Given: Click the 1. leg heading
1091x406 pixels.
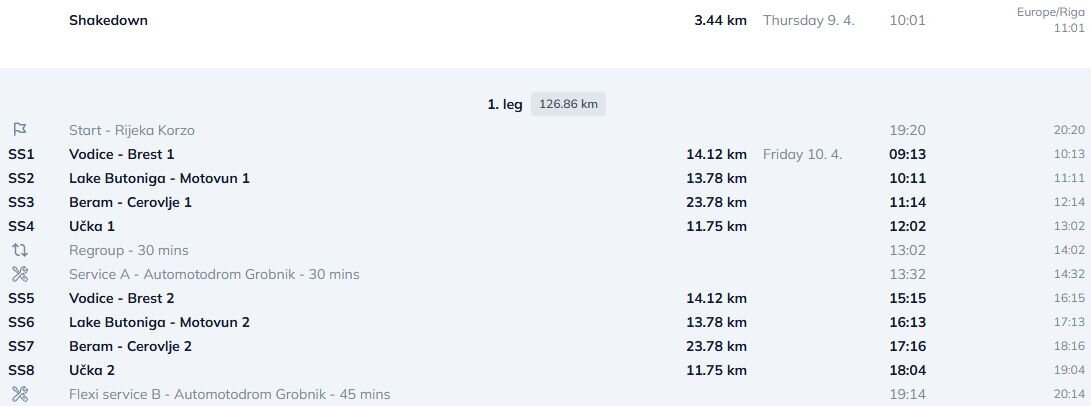Looking at the screenshot, I should [x=504, y=104].
